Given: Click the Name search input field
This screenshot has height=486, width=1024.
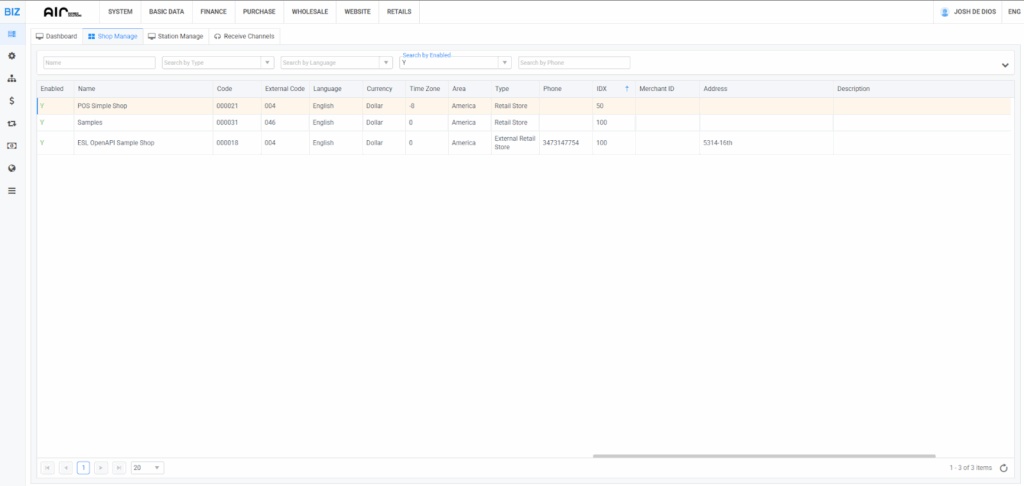Looking at the screenshot, I should 99,63.
